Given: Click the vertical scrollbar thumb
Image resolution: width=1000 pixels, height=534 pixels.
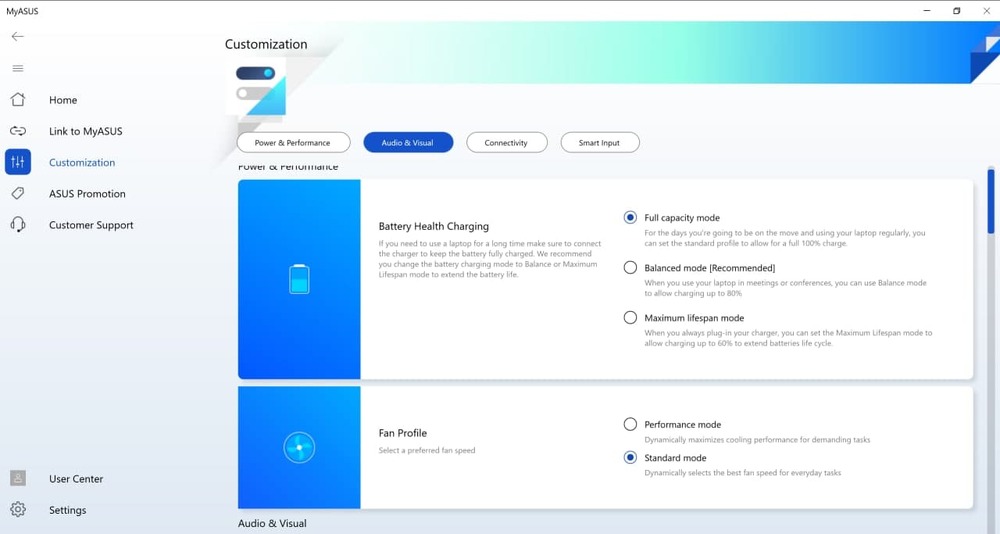Looking at the screenshot, I should [x=990, y=201].
